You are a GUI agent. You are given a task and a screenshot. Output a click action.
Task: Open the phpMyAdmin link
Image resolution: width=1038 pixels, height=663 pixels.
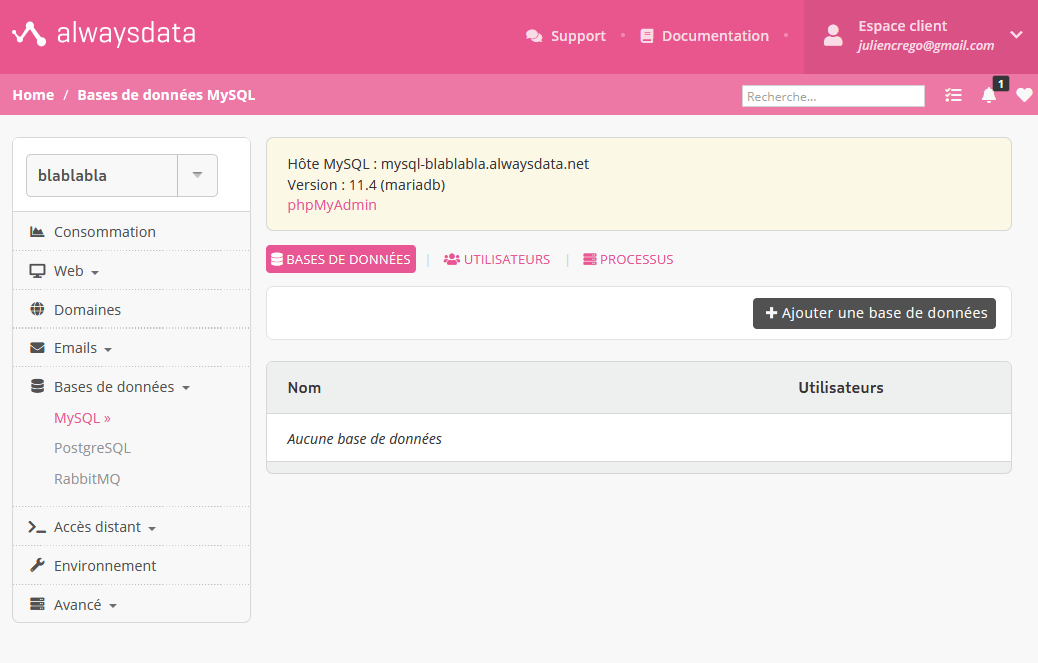332,205
